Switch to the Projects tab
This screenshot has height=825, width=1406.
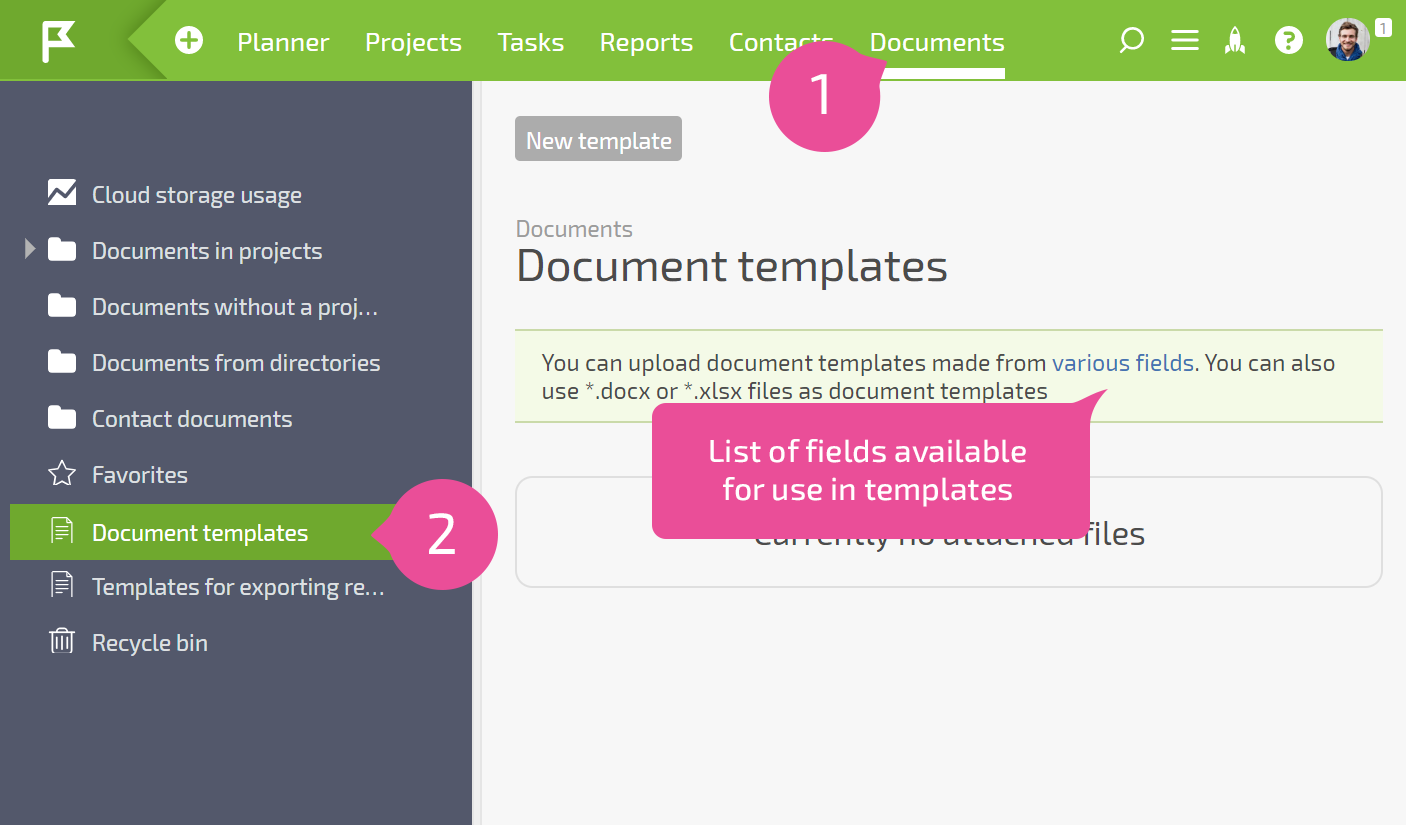pyautogui.click(x=413, y=42)
